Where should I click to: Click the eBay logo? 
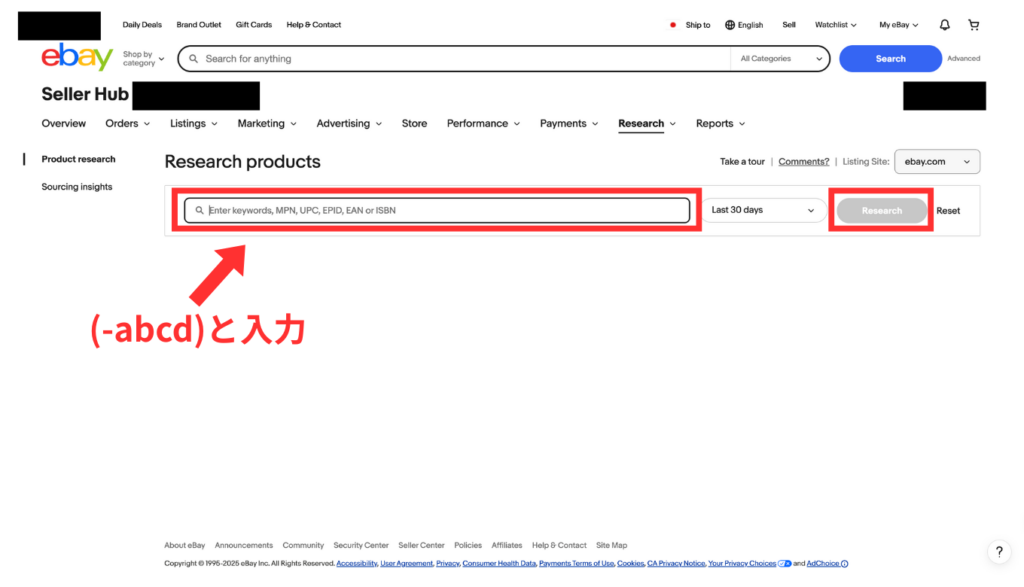77,57
